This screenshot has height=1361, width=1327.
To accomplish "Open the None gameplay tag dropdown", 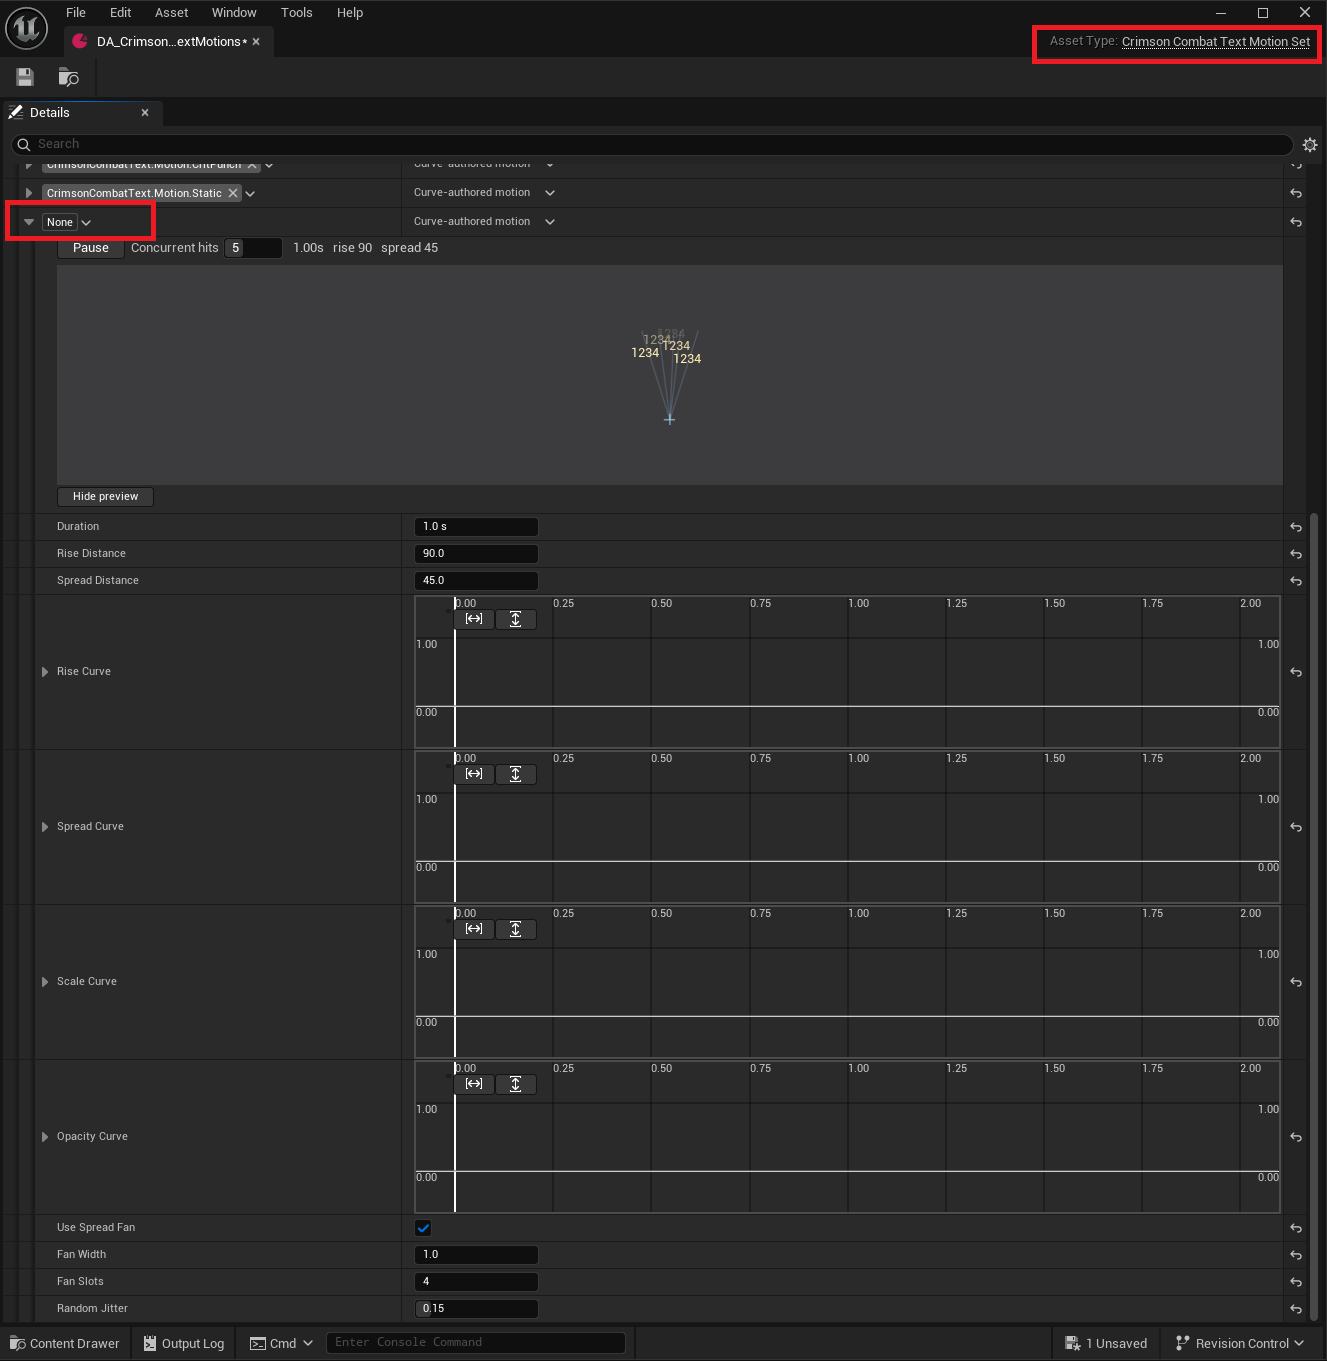I will tap(86, 222).
